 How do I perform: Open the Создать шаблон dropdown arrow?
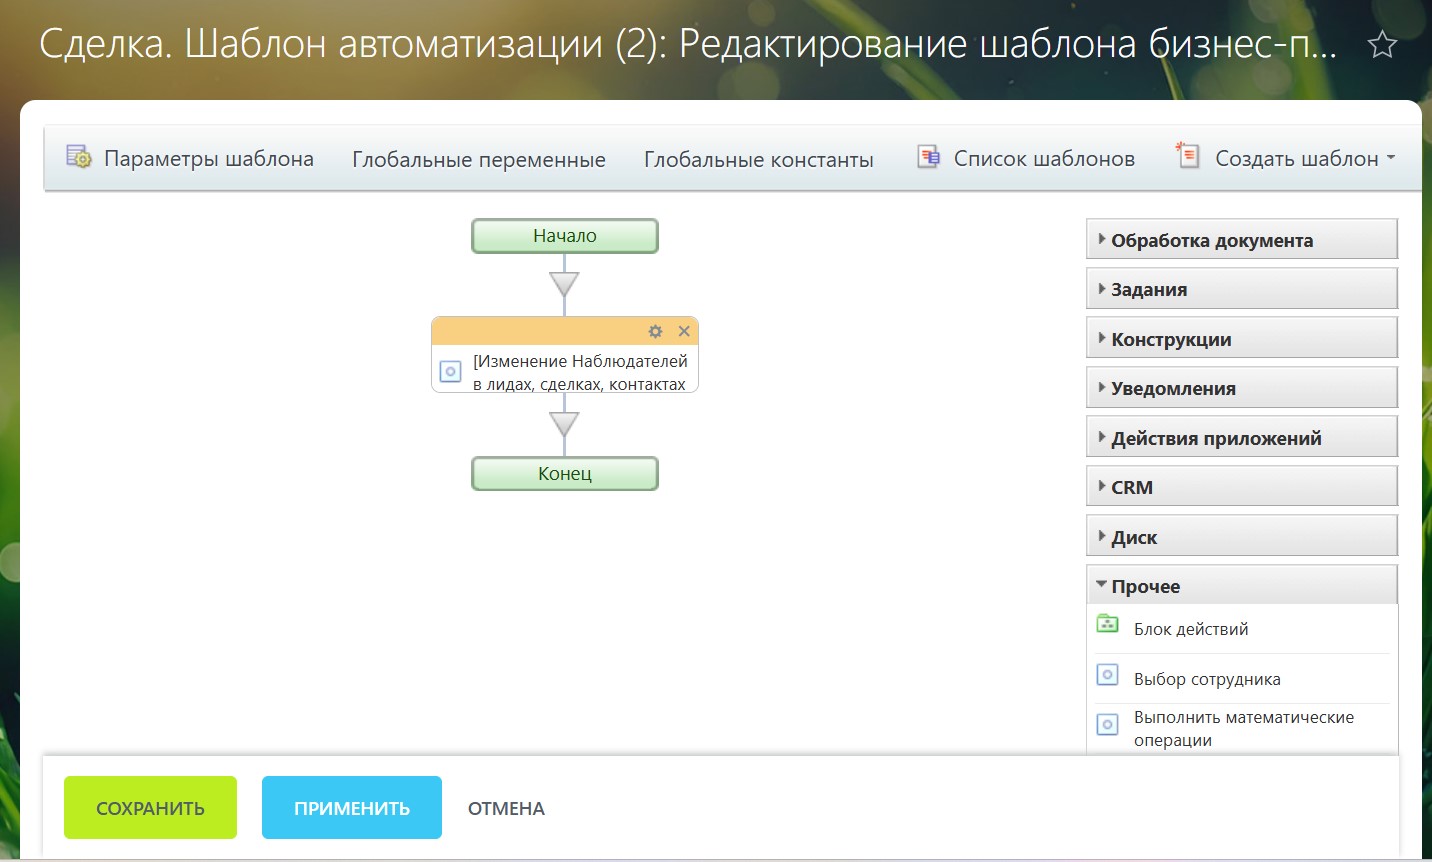click(x=1391, y=158)
